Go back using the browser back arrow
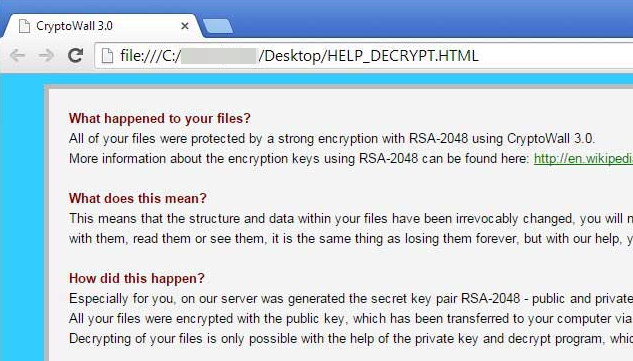Viewport: 633px width, 361px height. 17,55
